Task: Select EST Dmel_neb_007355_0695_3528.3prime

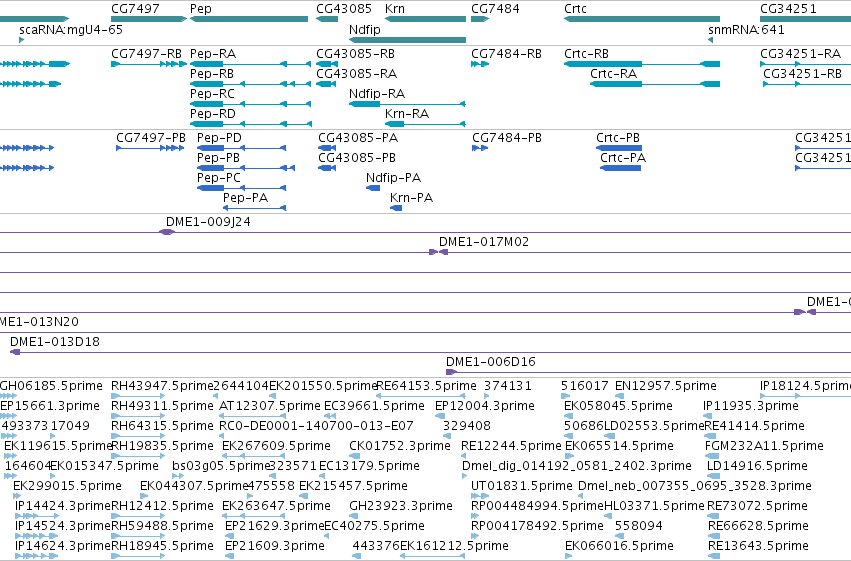Action: point(695,486)
